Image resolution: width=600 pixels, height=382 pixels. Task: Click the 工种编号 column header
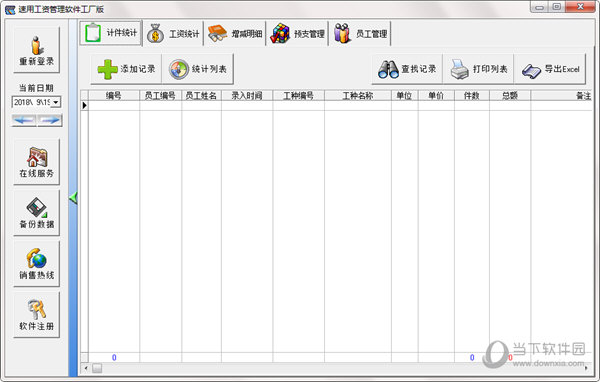pos(298,96)
